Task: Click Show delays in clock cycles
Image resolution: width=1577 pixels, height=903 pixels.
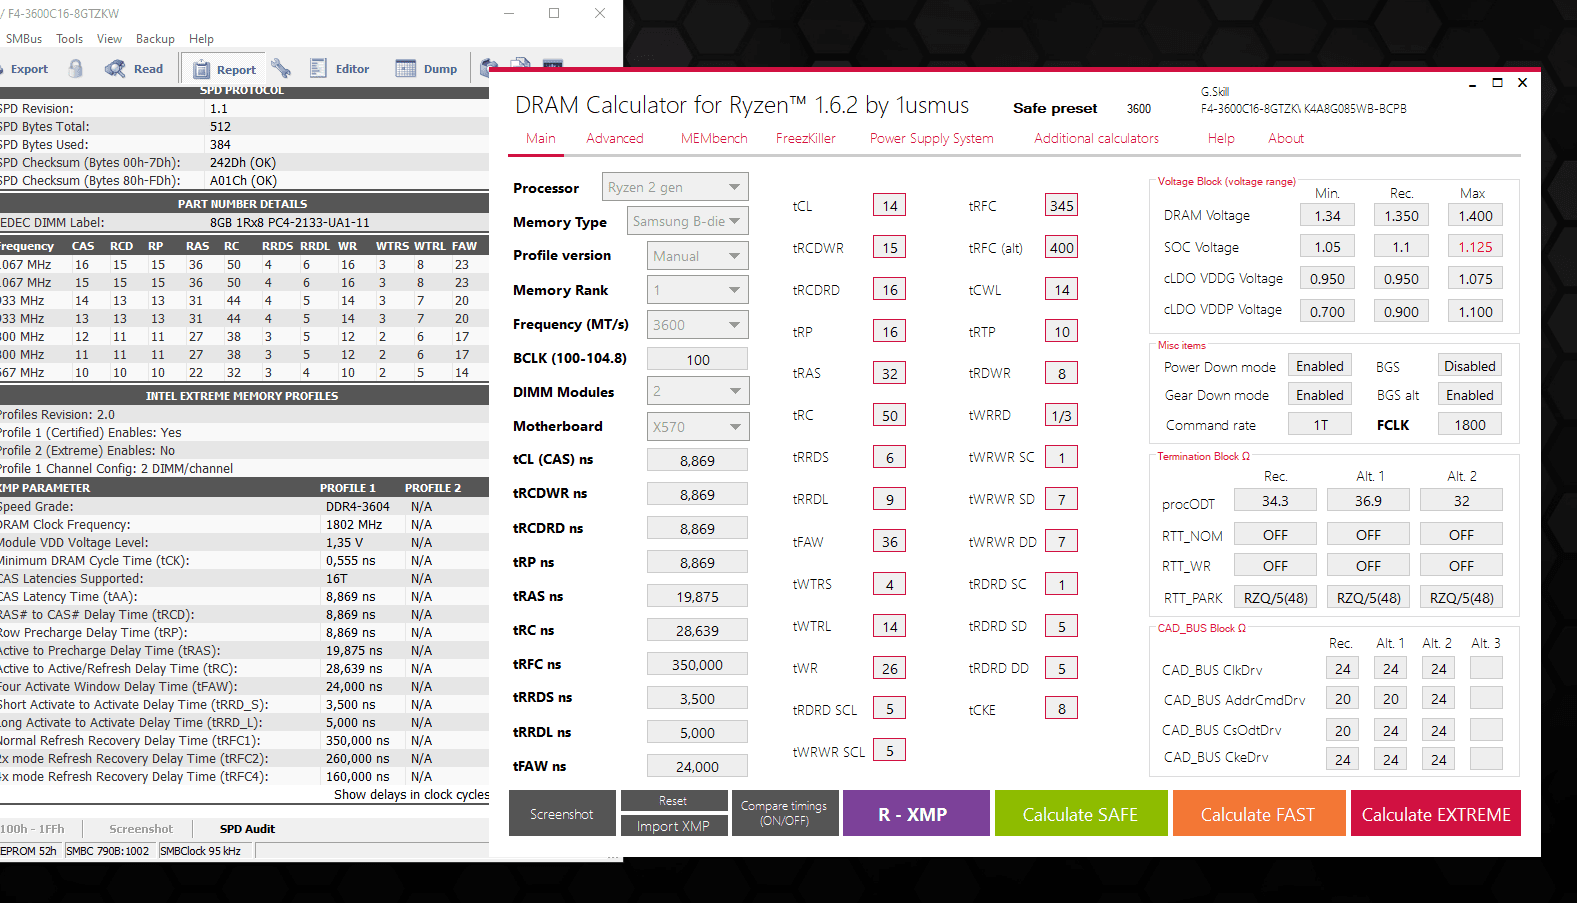Action: (x=411, y=795)
